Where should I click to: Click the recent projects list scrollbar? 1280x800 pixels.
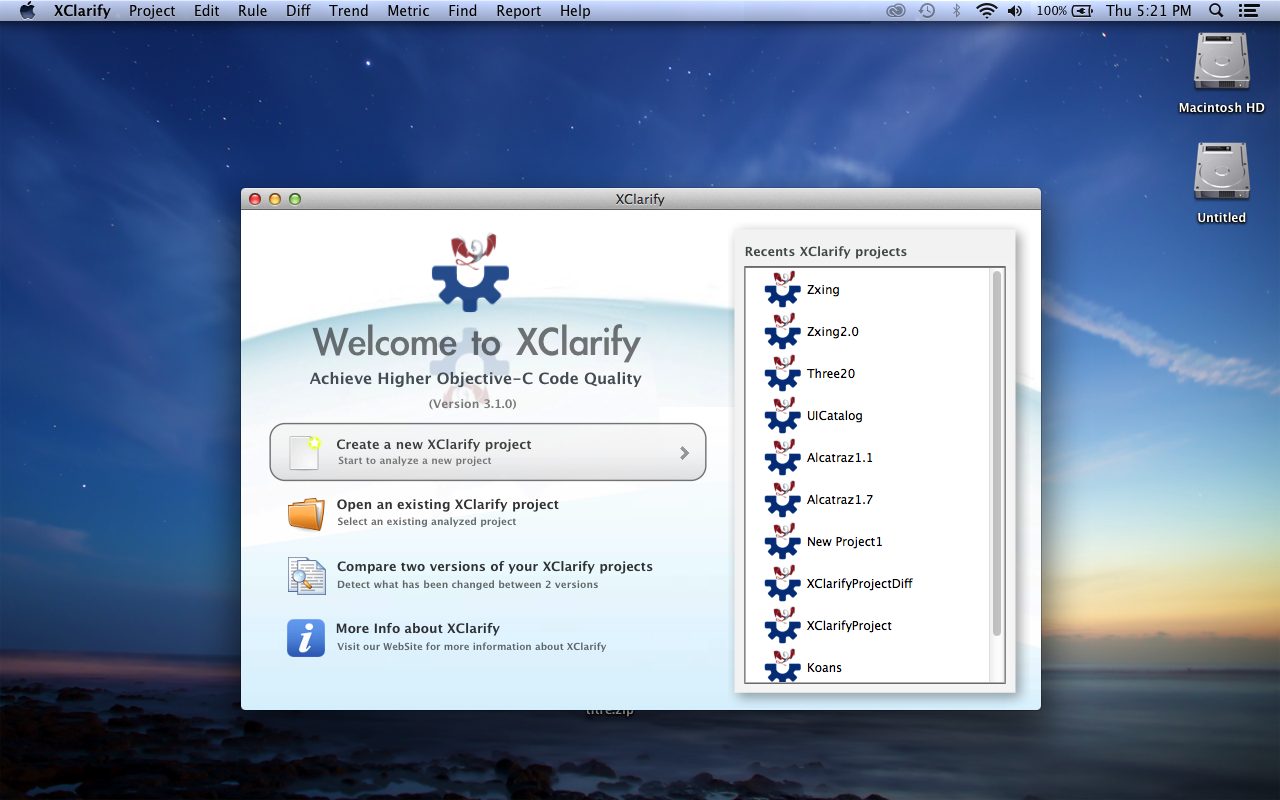[x=997, y=454]
